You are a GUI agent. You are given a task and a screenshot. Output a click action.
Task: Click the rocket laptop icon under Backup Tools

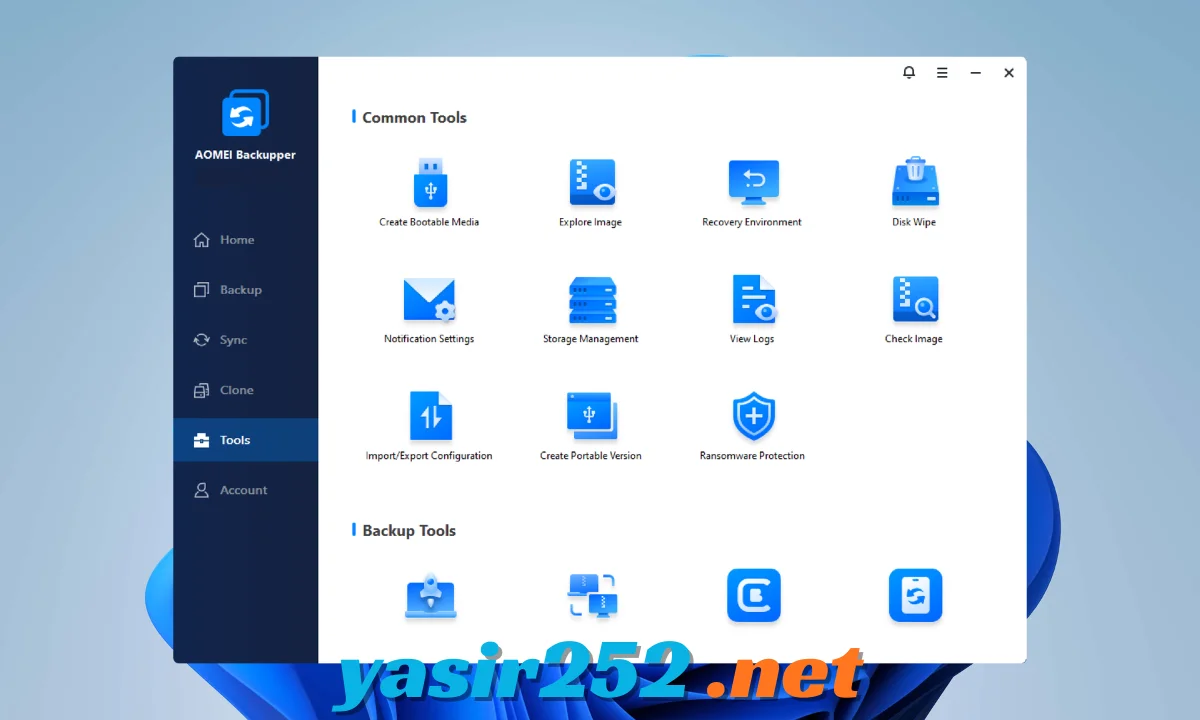(x=430, y=596)
